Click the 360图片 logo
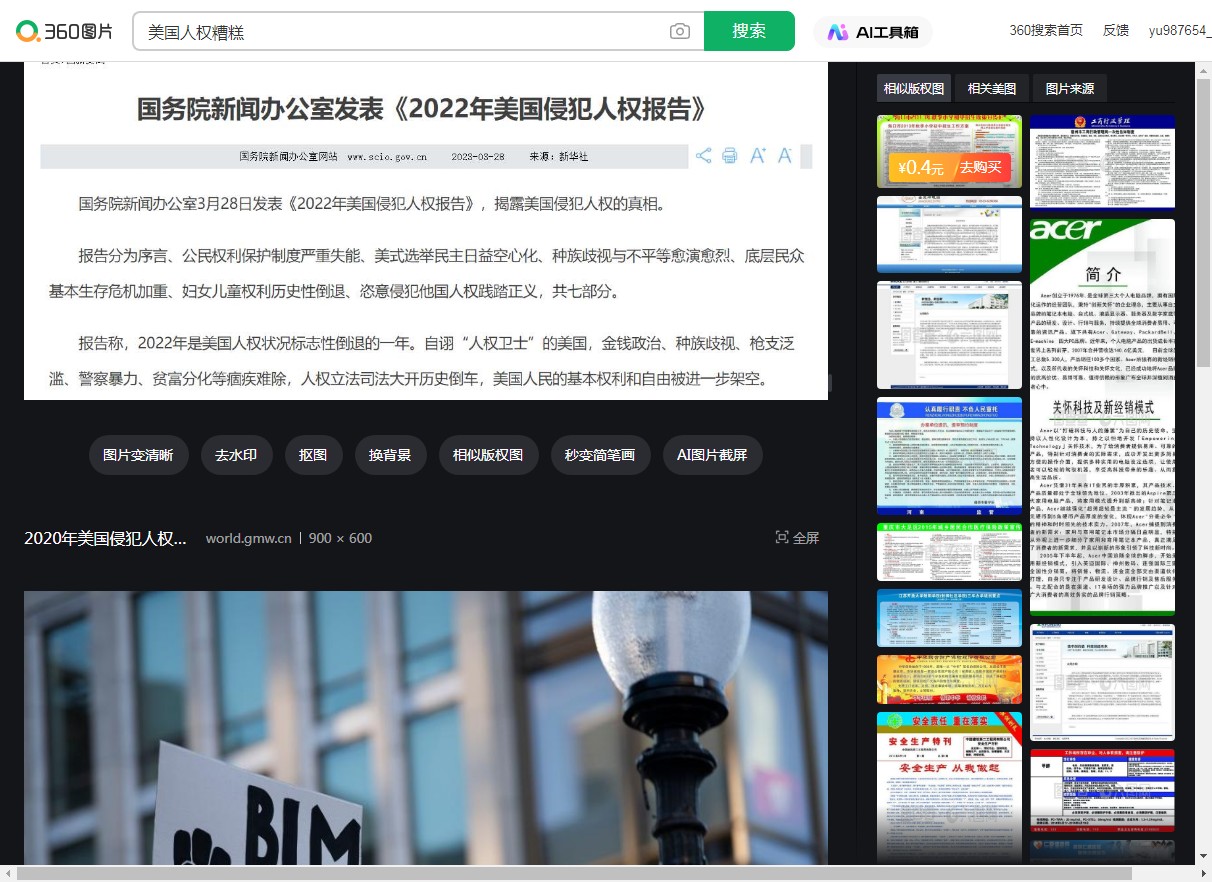1212x882 pixels. coord(64,31)
